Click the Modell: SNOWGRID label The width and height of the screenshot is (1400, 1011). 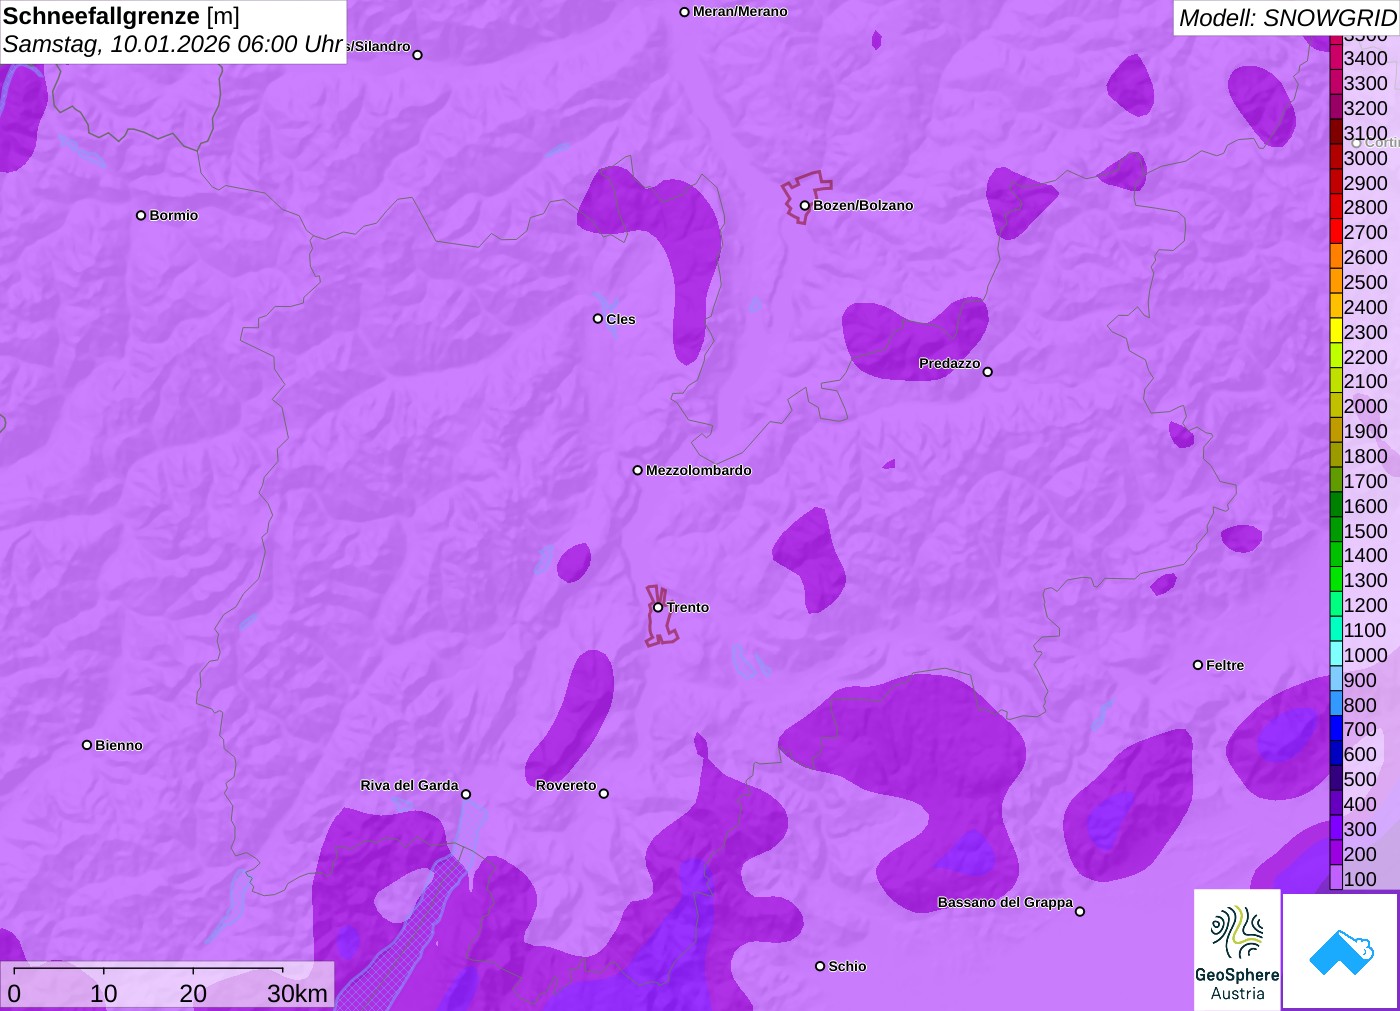[x=1287, y=18]
